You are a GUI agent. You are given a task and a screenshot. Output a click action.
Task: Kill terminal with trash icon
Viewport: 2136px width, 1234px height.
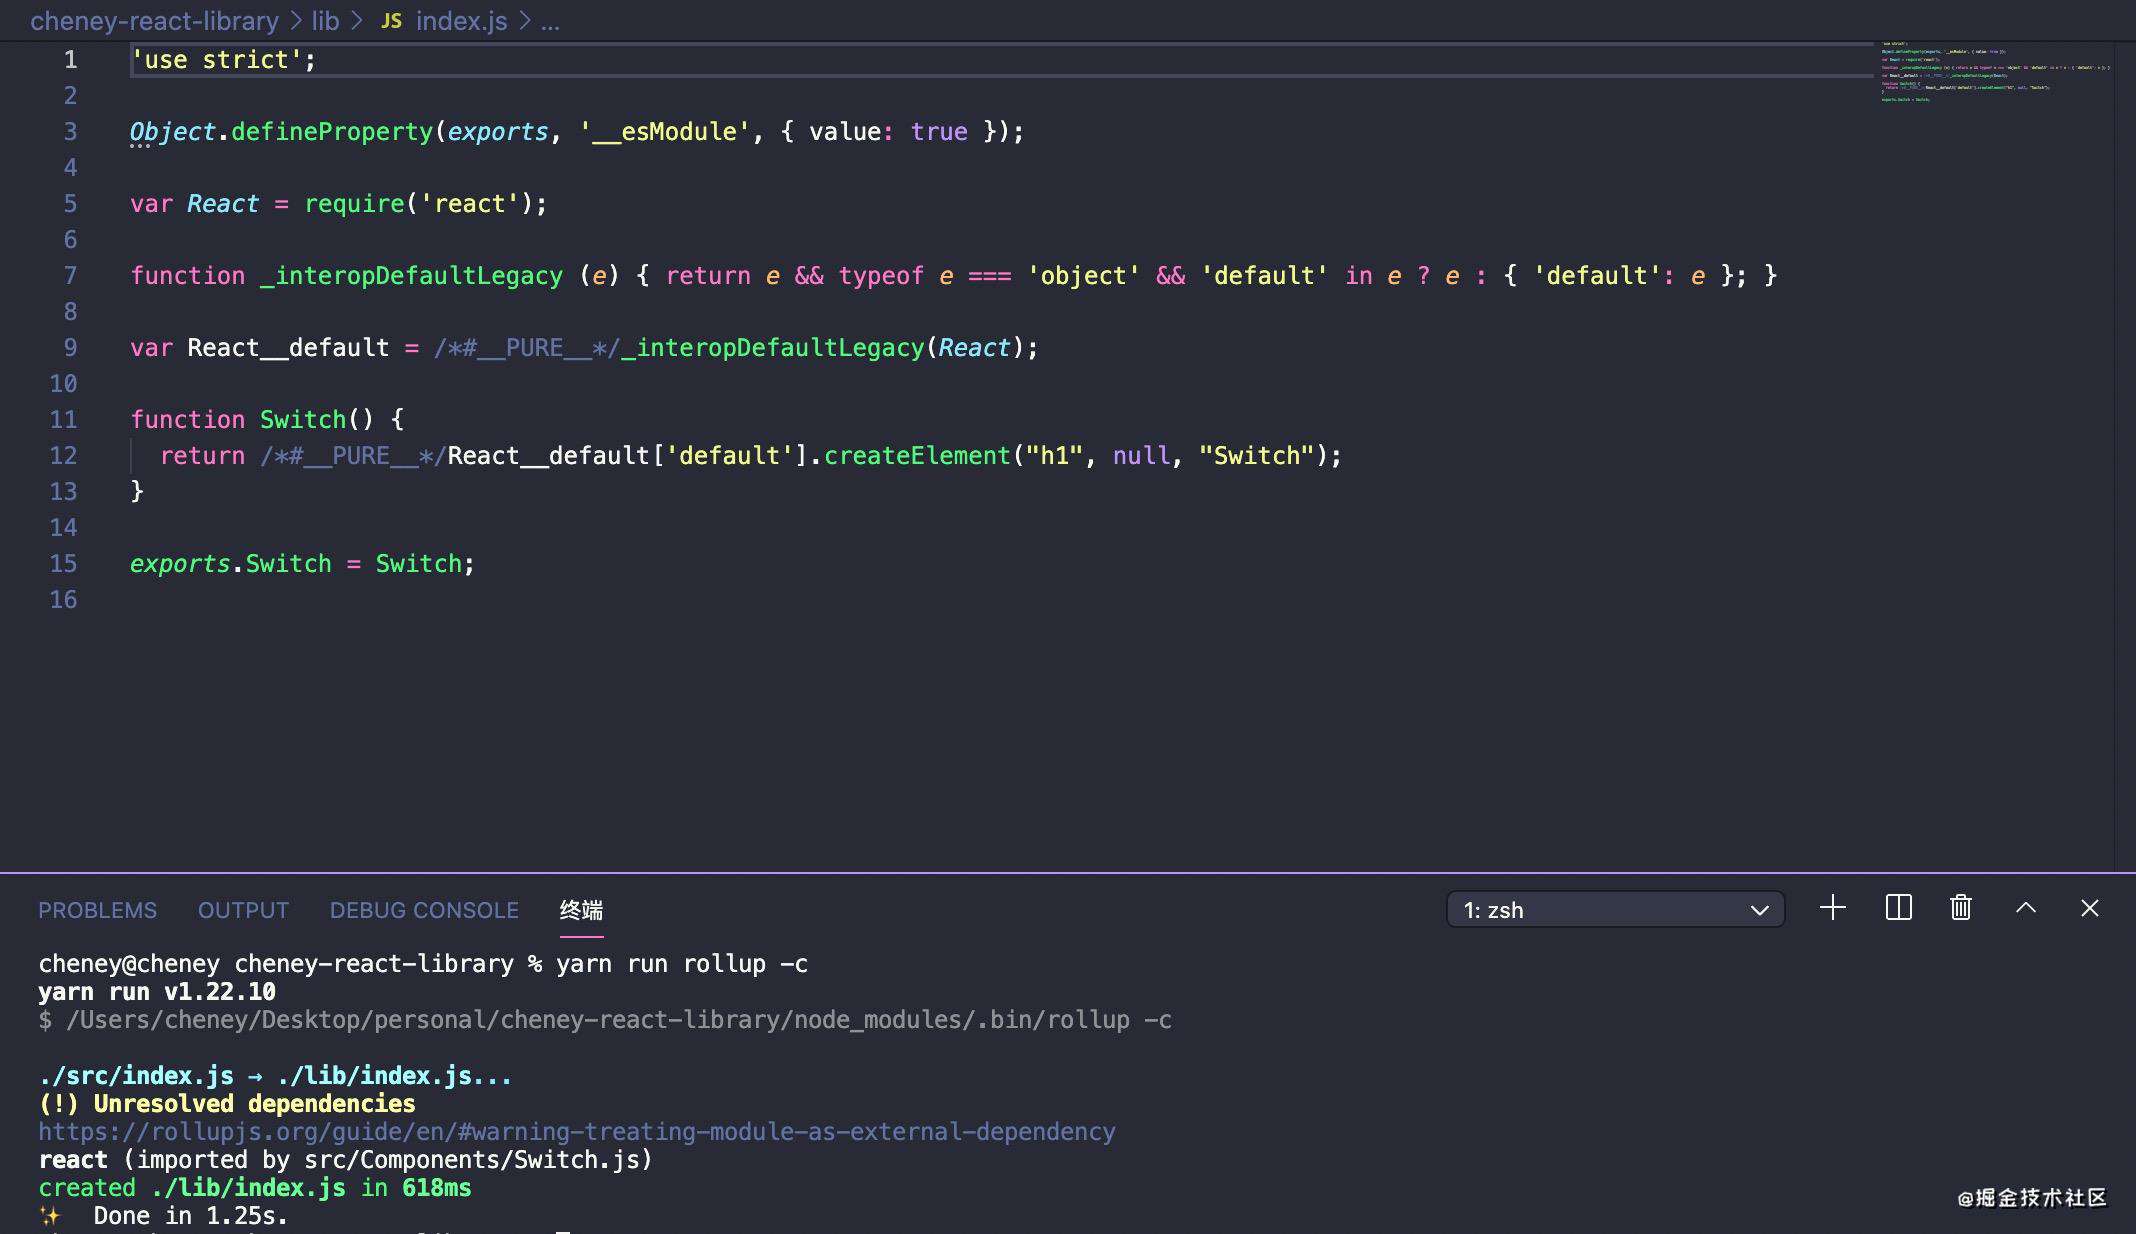point(1961,908)
